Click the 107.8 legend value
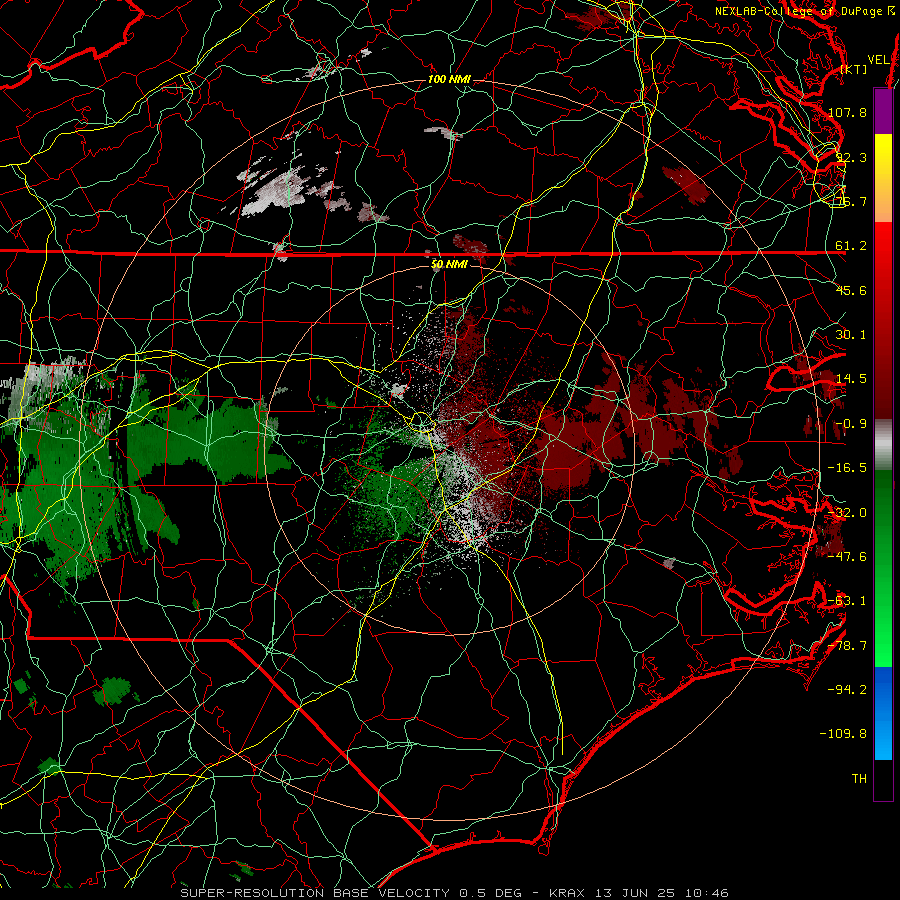 847,112
